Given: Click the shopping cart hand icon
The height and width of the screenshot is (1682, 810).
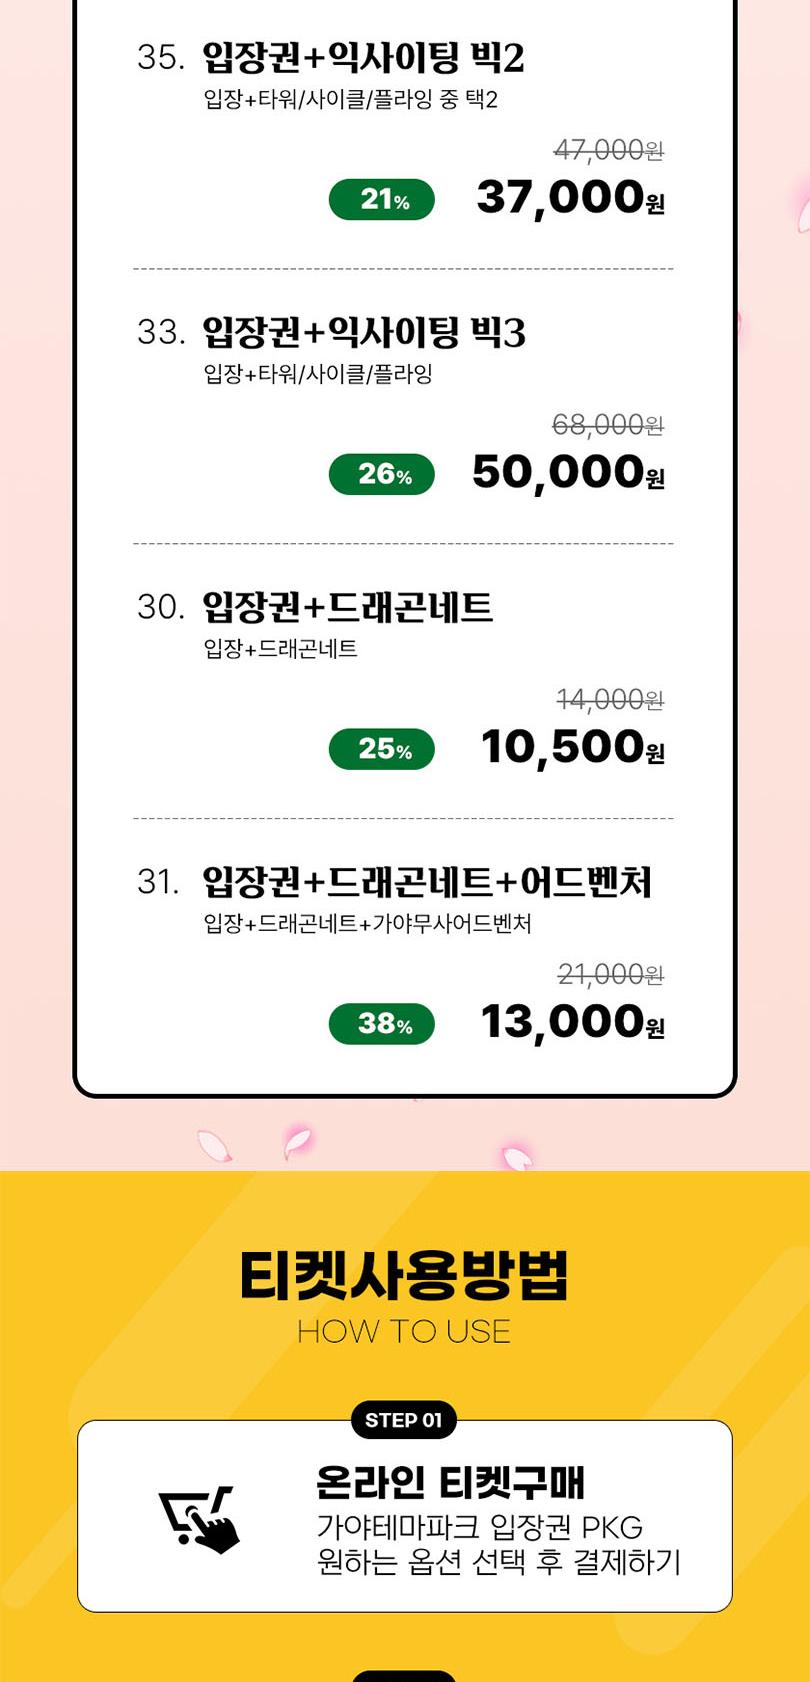Looking at the screenshot, I should tap(199, 1519).
